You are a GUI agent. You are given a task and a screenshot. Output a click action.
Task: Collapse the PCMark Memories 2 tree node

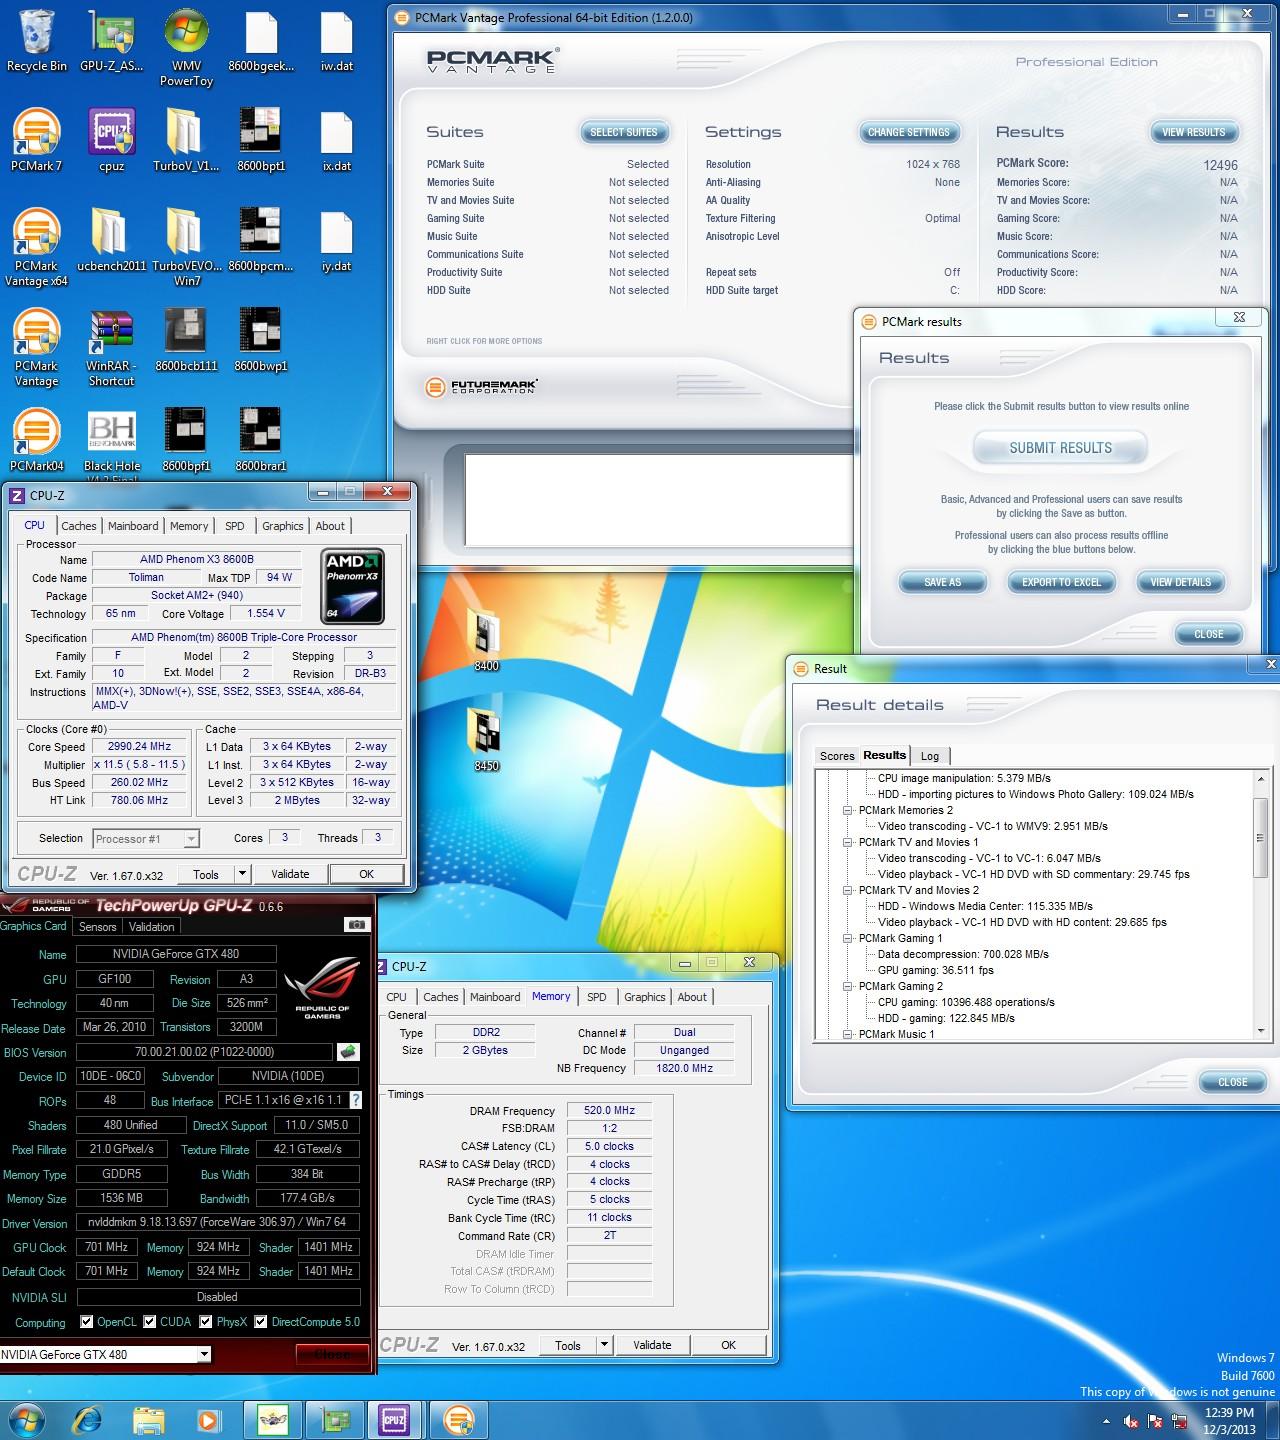pyautogui.click(x=848, y=811)
